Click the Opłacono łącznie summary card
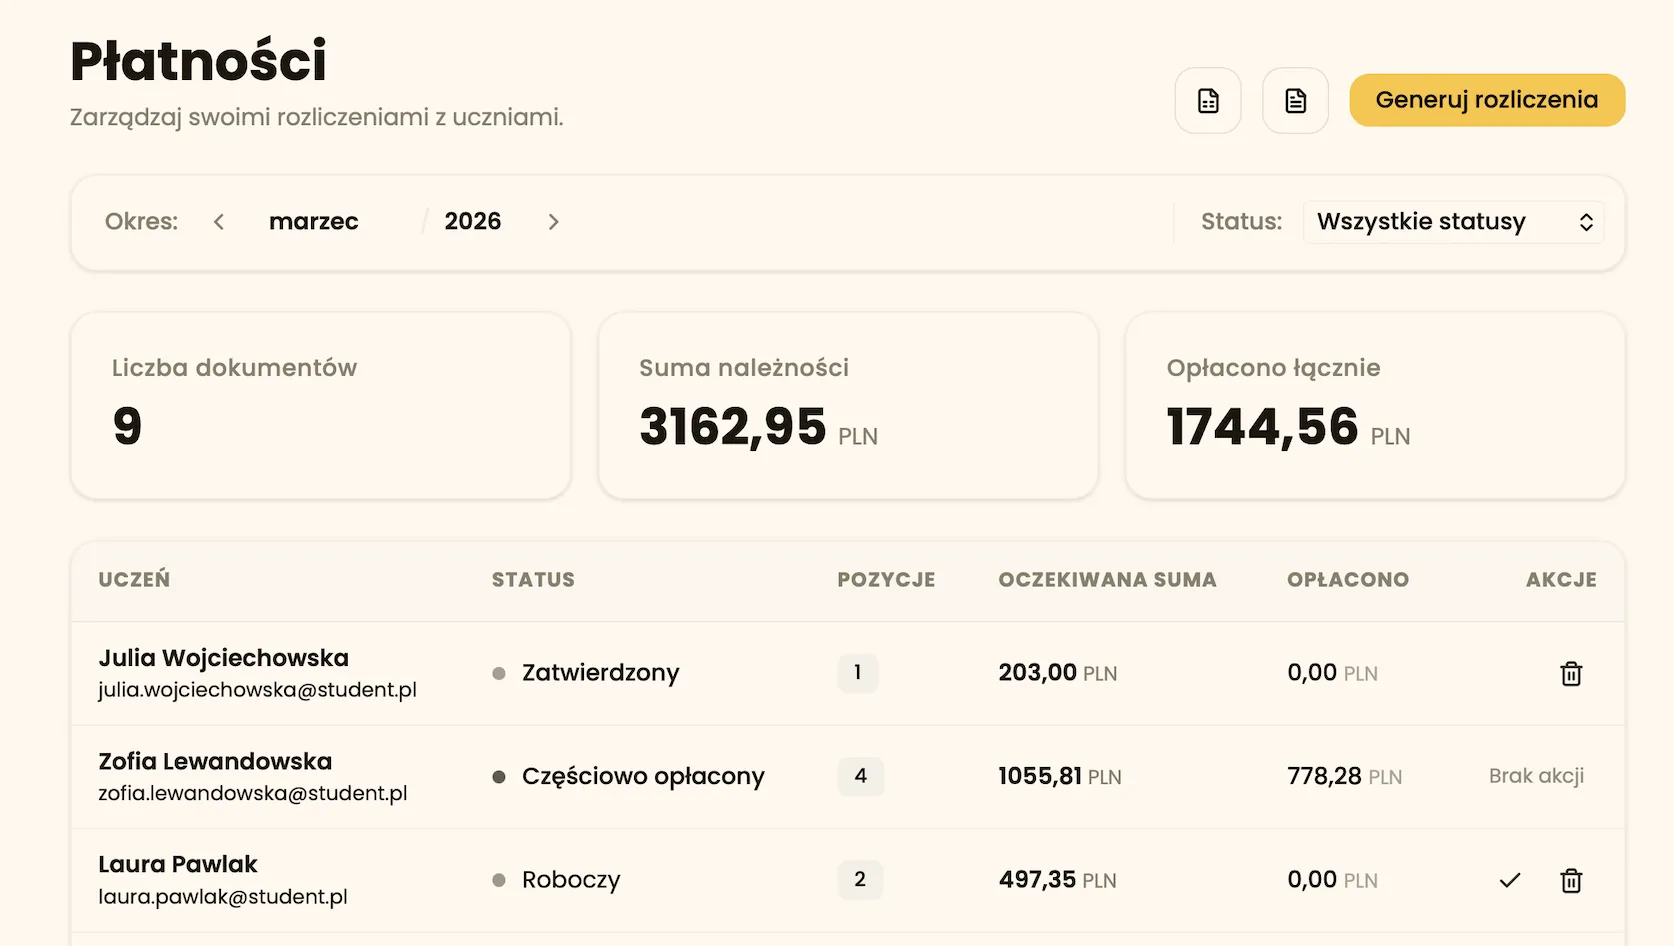The height and width of the screenshot is (946, 1674). [1374, 406]
